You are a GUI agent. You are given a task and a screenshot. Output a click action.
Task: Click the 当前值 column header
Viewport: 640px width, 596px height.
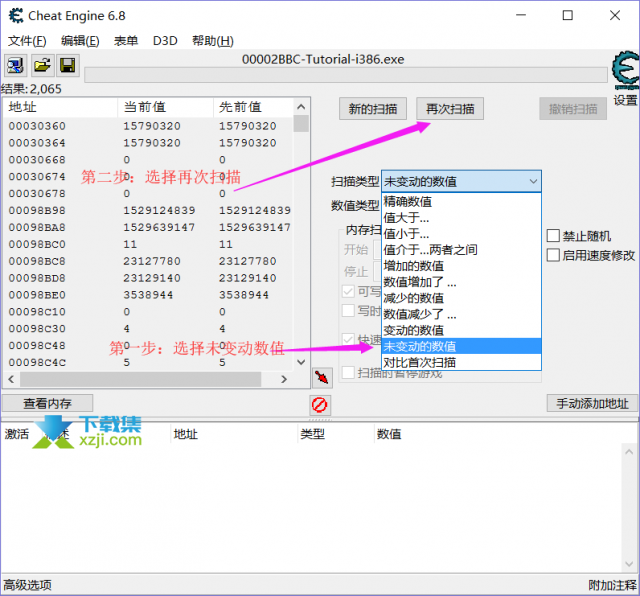click(165, 107)
